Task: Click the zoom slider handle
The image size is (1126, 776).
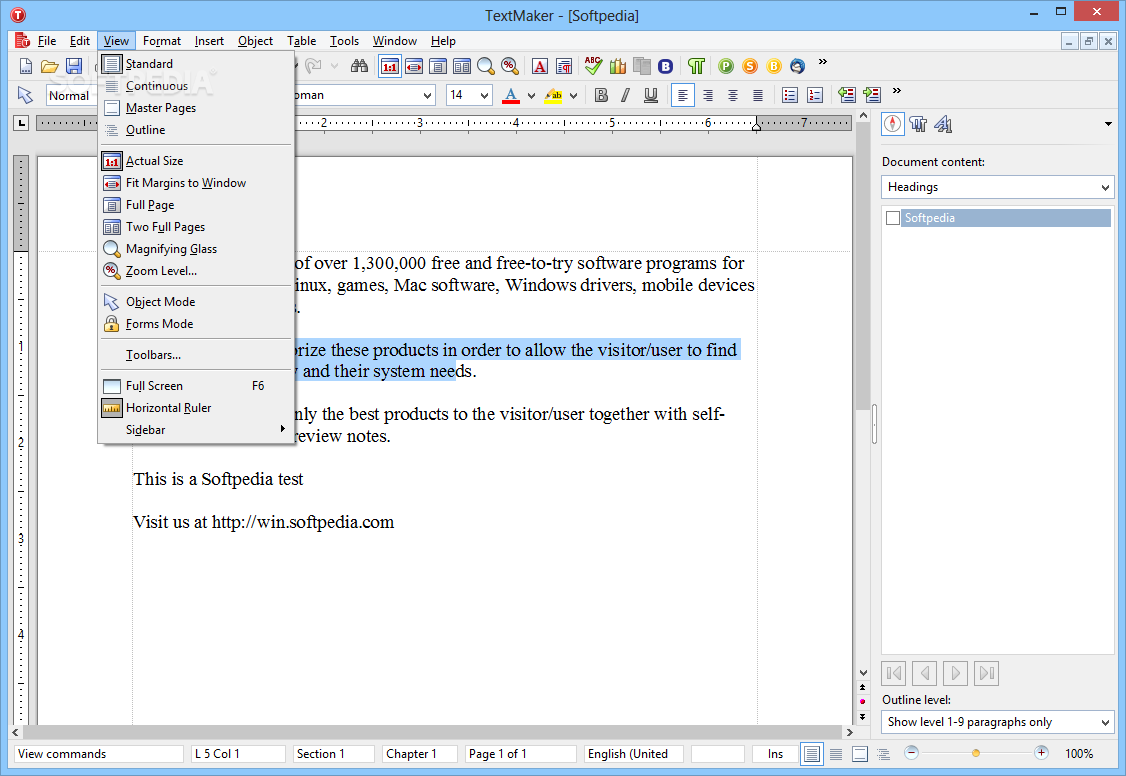Action: [x=976, y=754]
